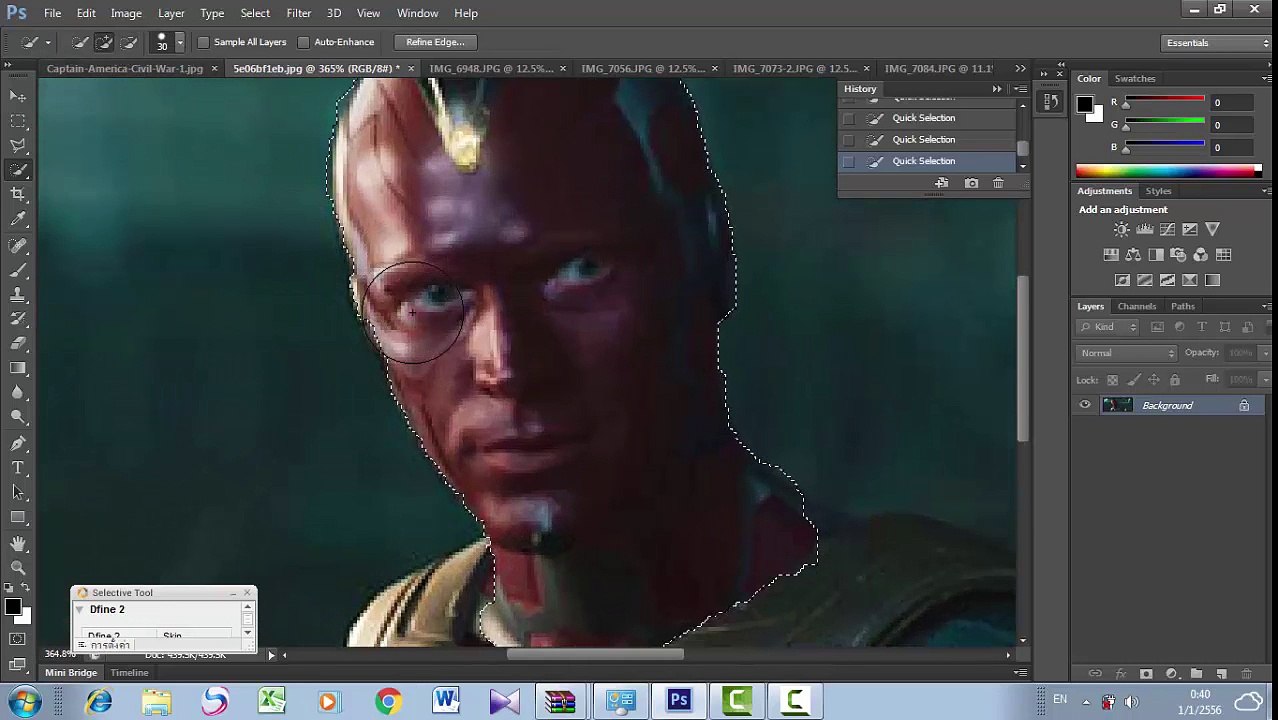Open the brush picker dropdown
The image size is (1278, 720).
point(180,42)
